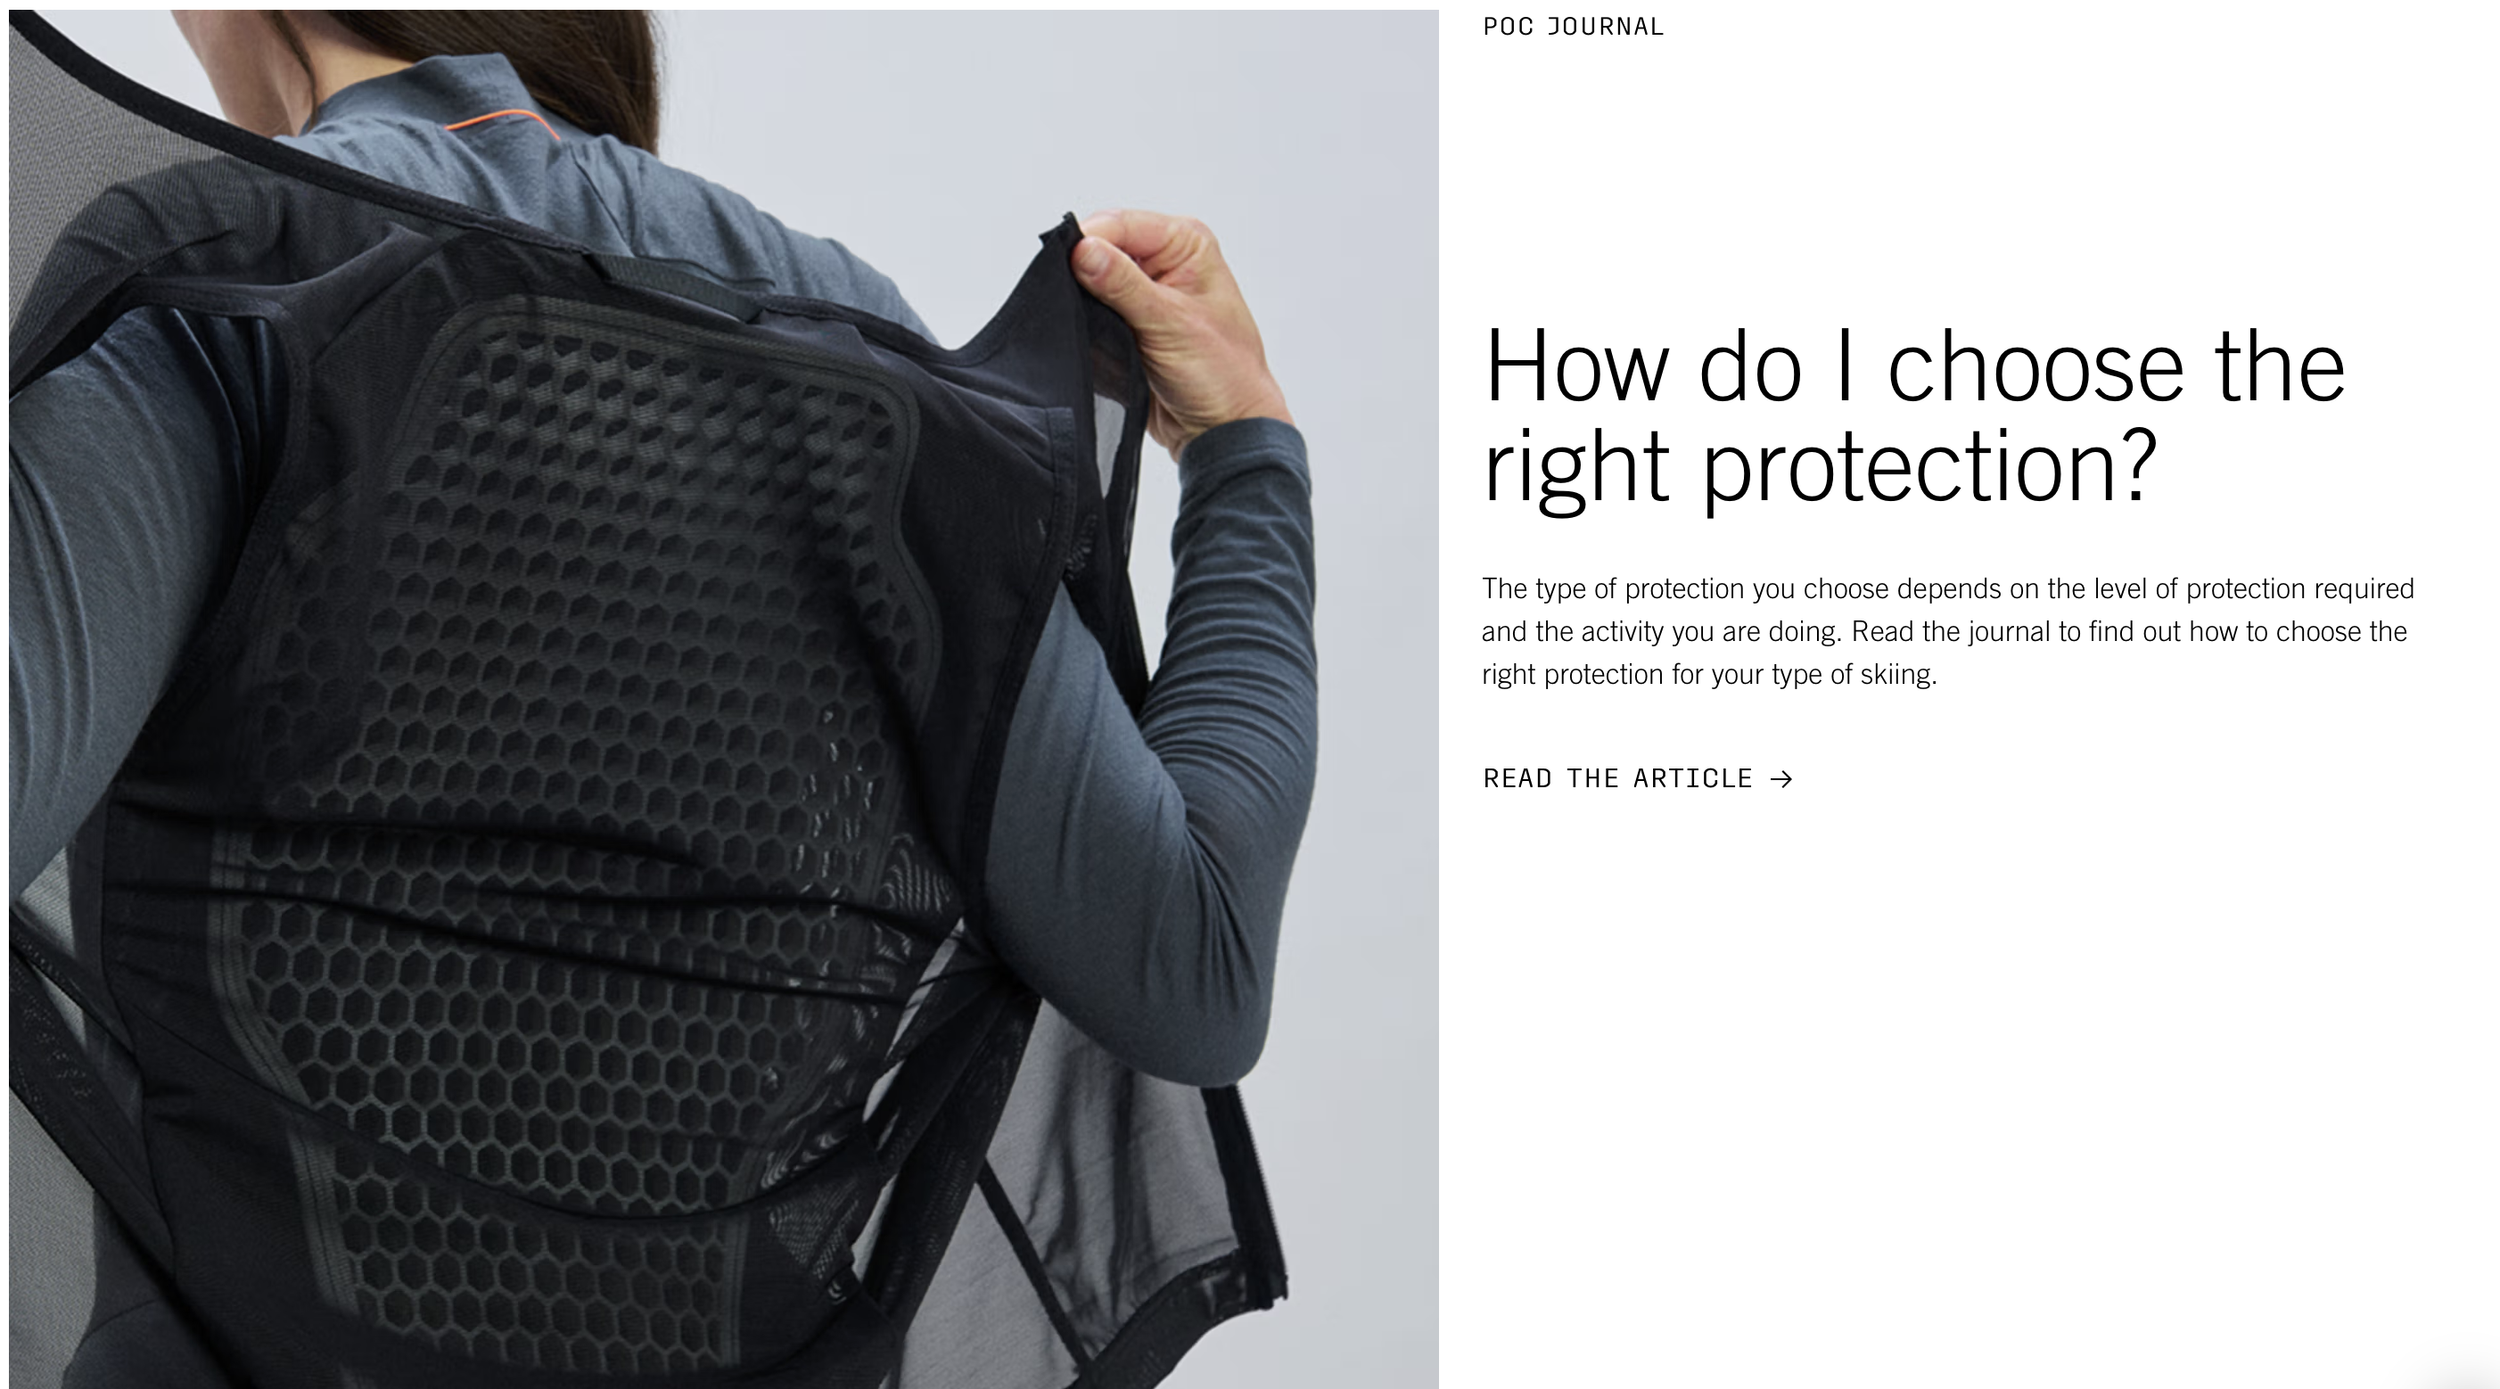Select the POC JOURNAL label

1573,27
